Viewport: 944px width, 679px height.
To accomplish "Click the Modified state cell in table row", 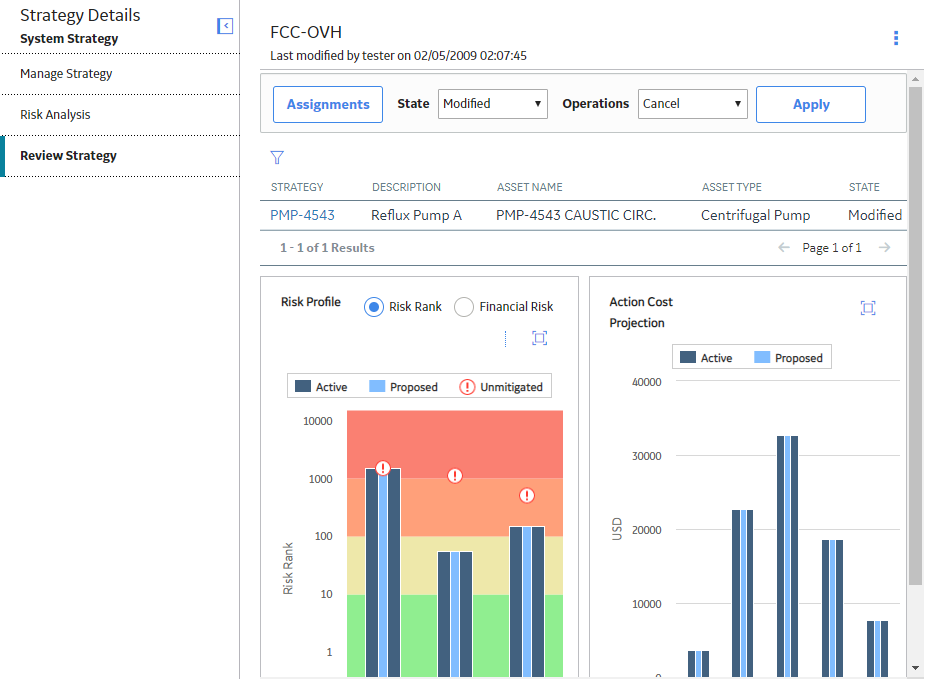I will pos(875,215).
